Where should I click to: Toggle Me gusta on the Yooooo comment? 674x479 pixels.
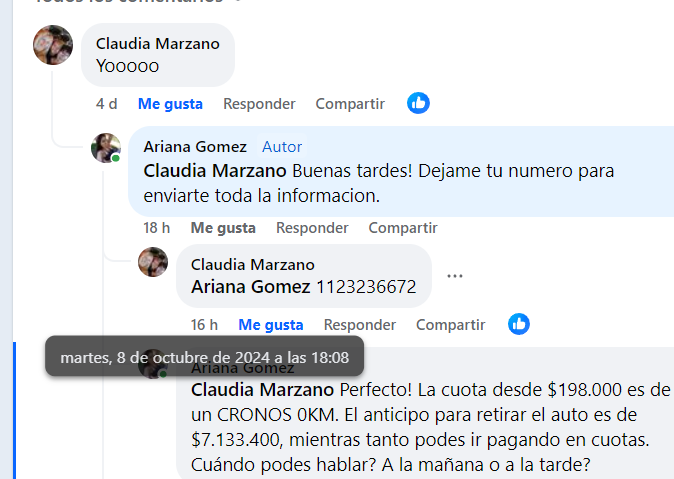pos(170,104)
